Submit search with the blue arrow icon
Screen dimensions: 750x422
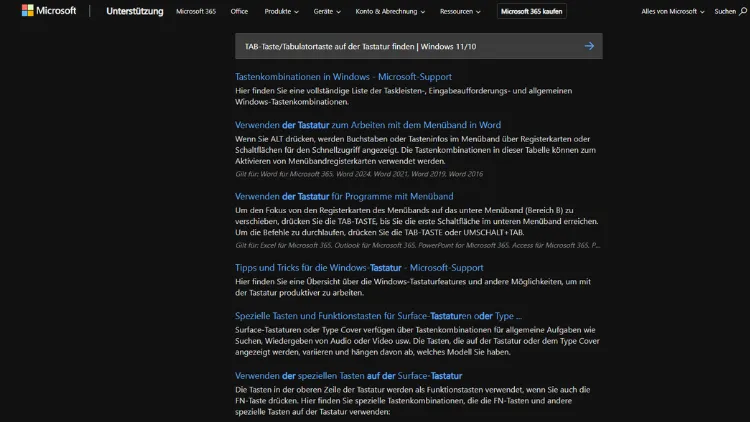[589, 46]
